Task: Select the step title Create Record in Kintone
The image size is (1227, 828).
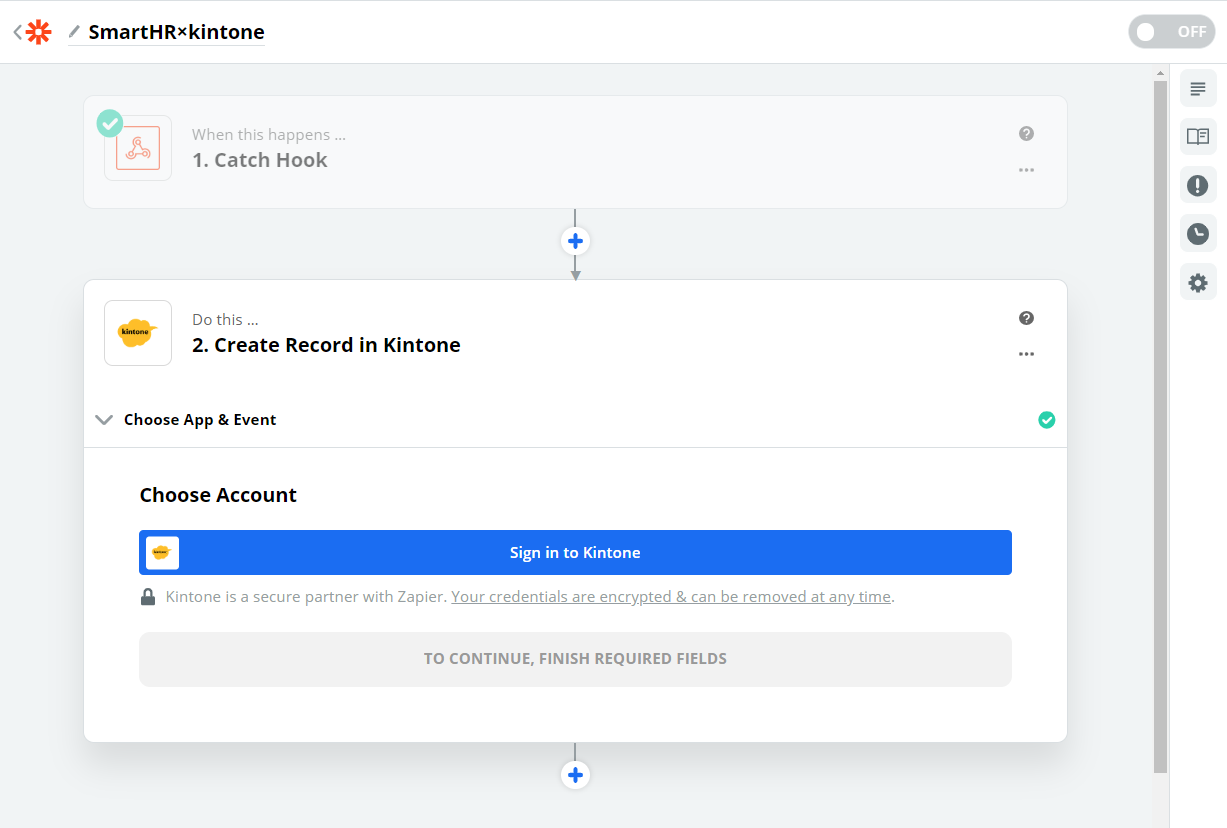Action: [326, 345]
